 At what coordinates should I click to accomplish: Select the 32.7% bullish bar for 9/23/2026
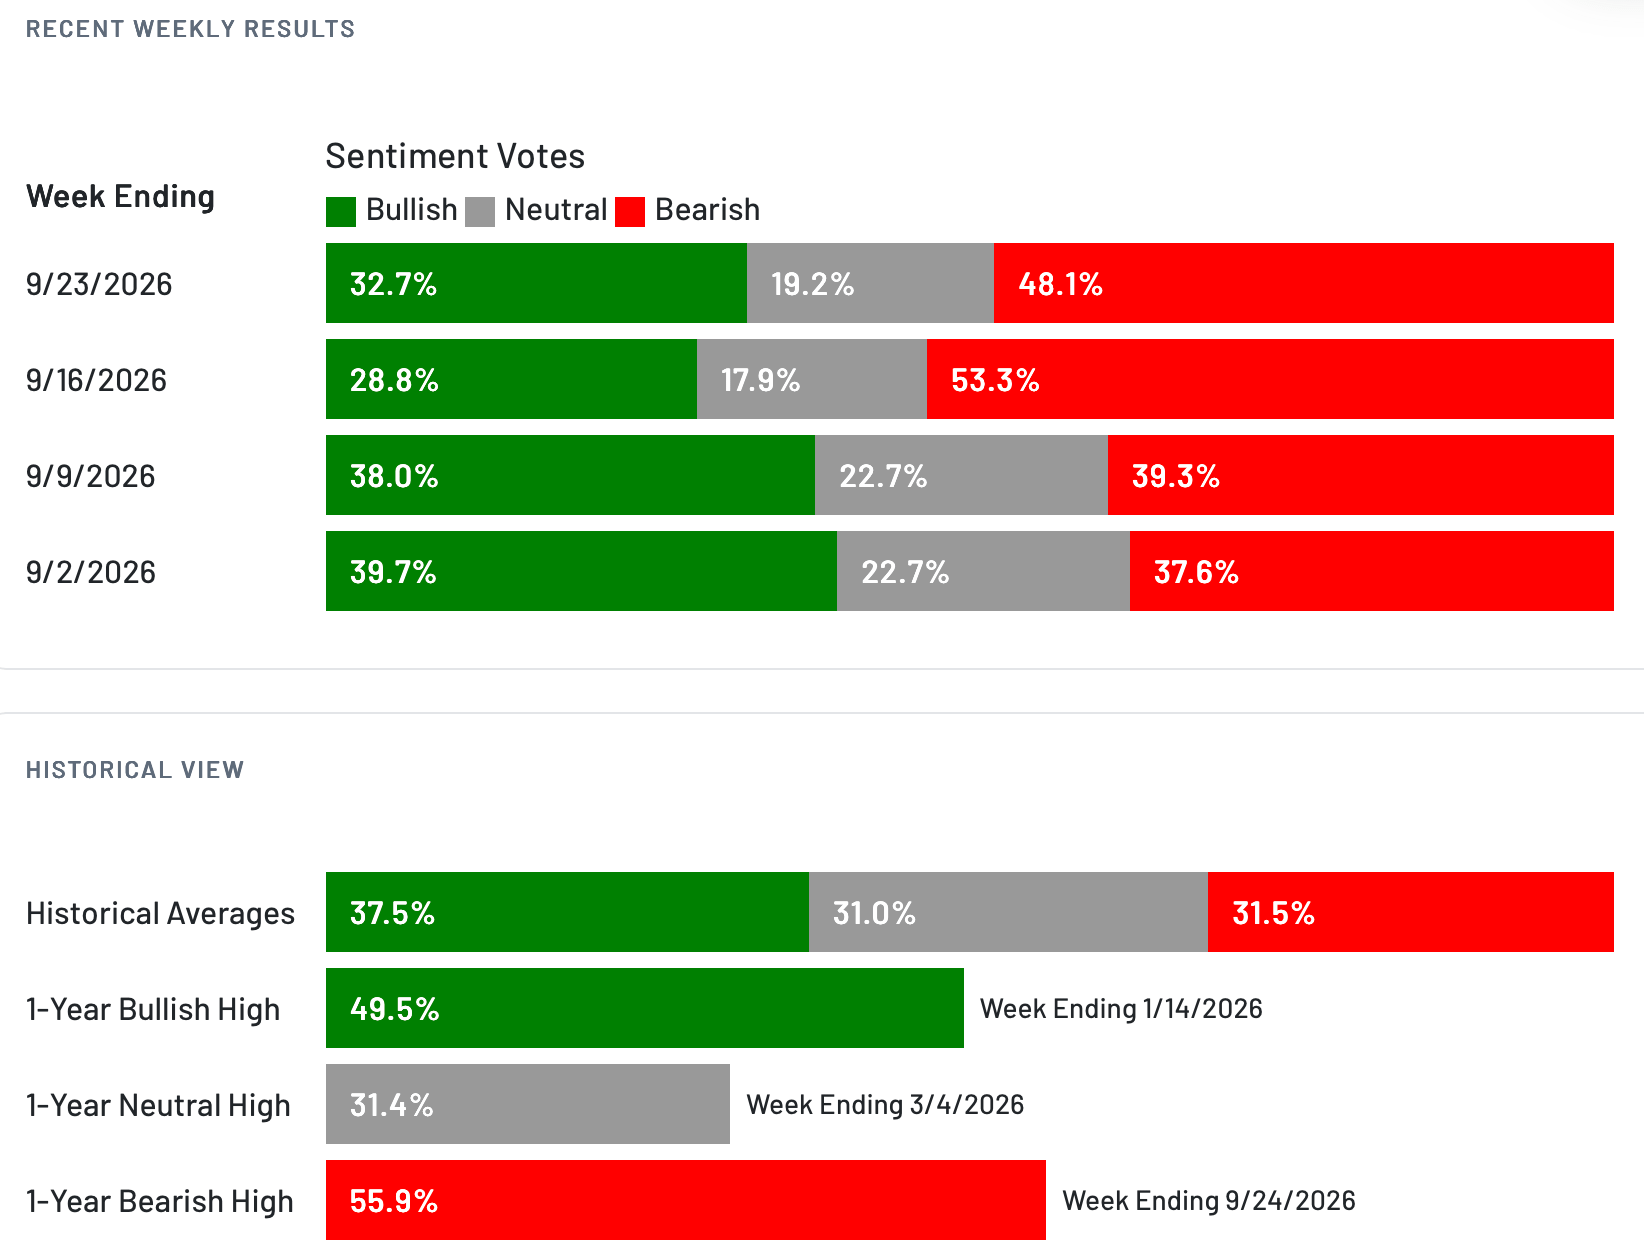pyautogui.click(x=536, y=283)
